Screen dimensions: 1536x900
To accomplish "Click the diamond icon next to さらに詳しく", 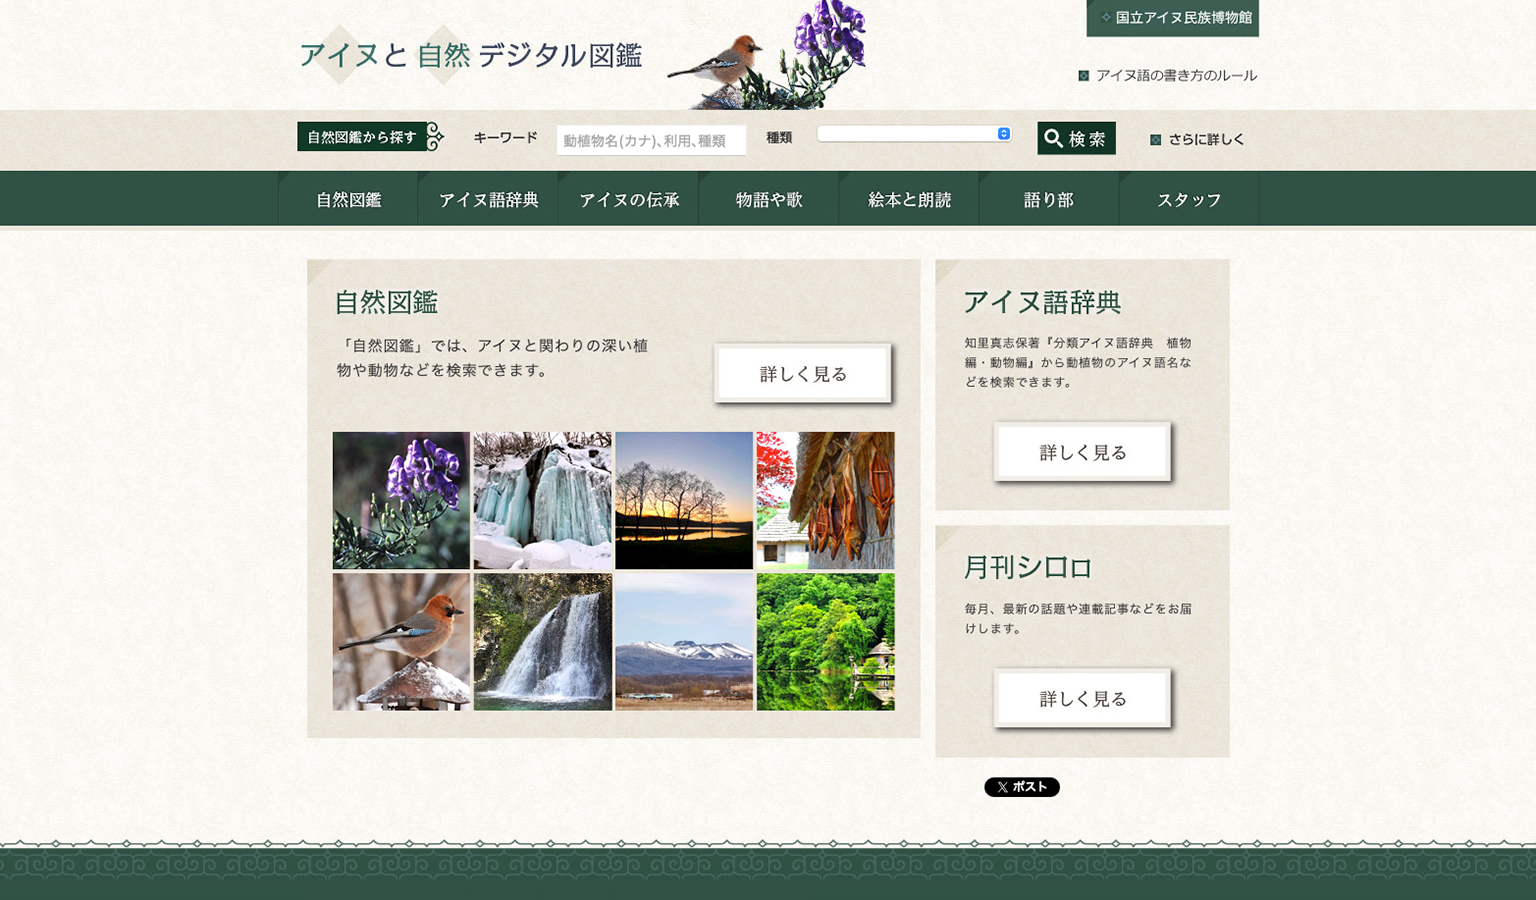I will click(1155, 139).
